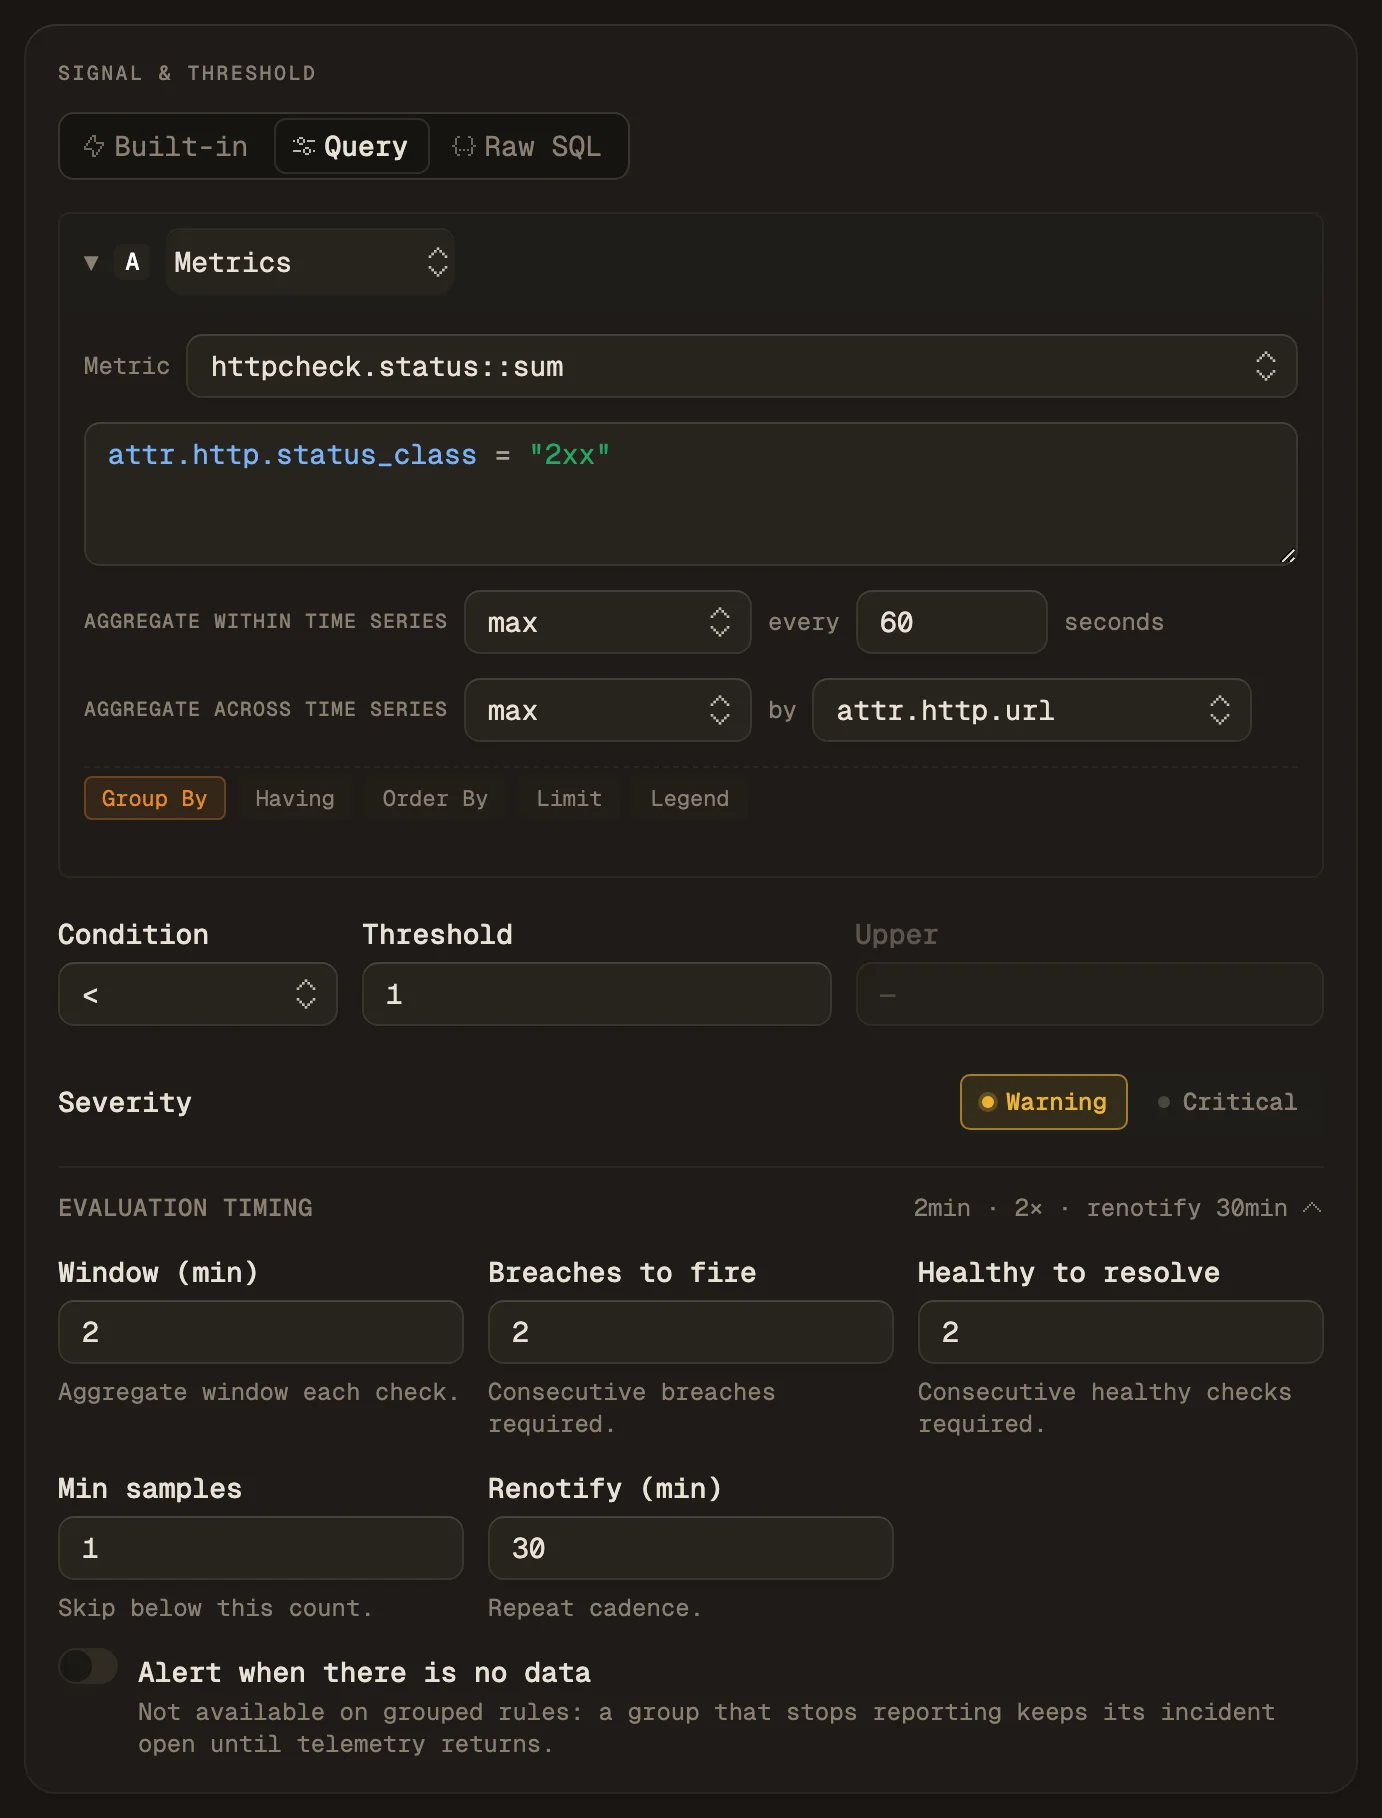The width and height of the screenshot is (1382, 1818).
Task: Click the Query tab sliders icon
Action: click(303, 146)
